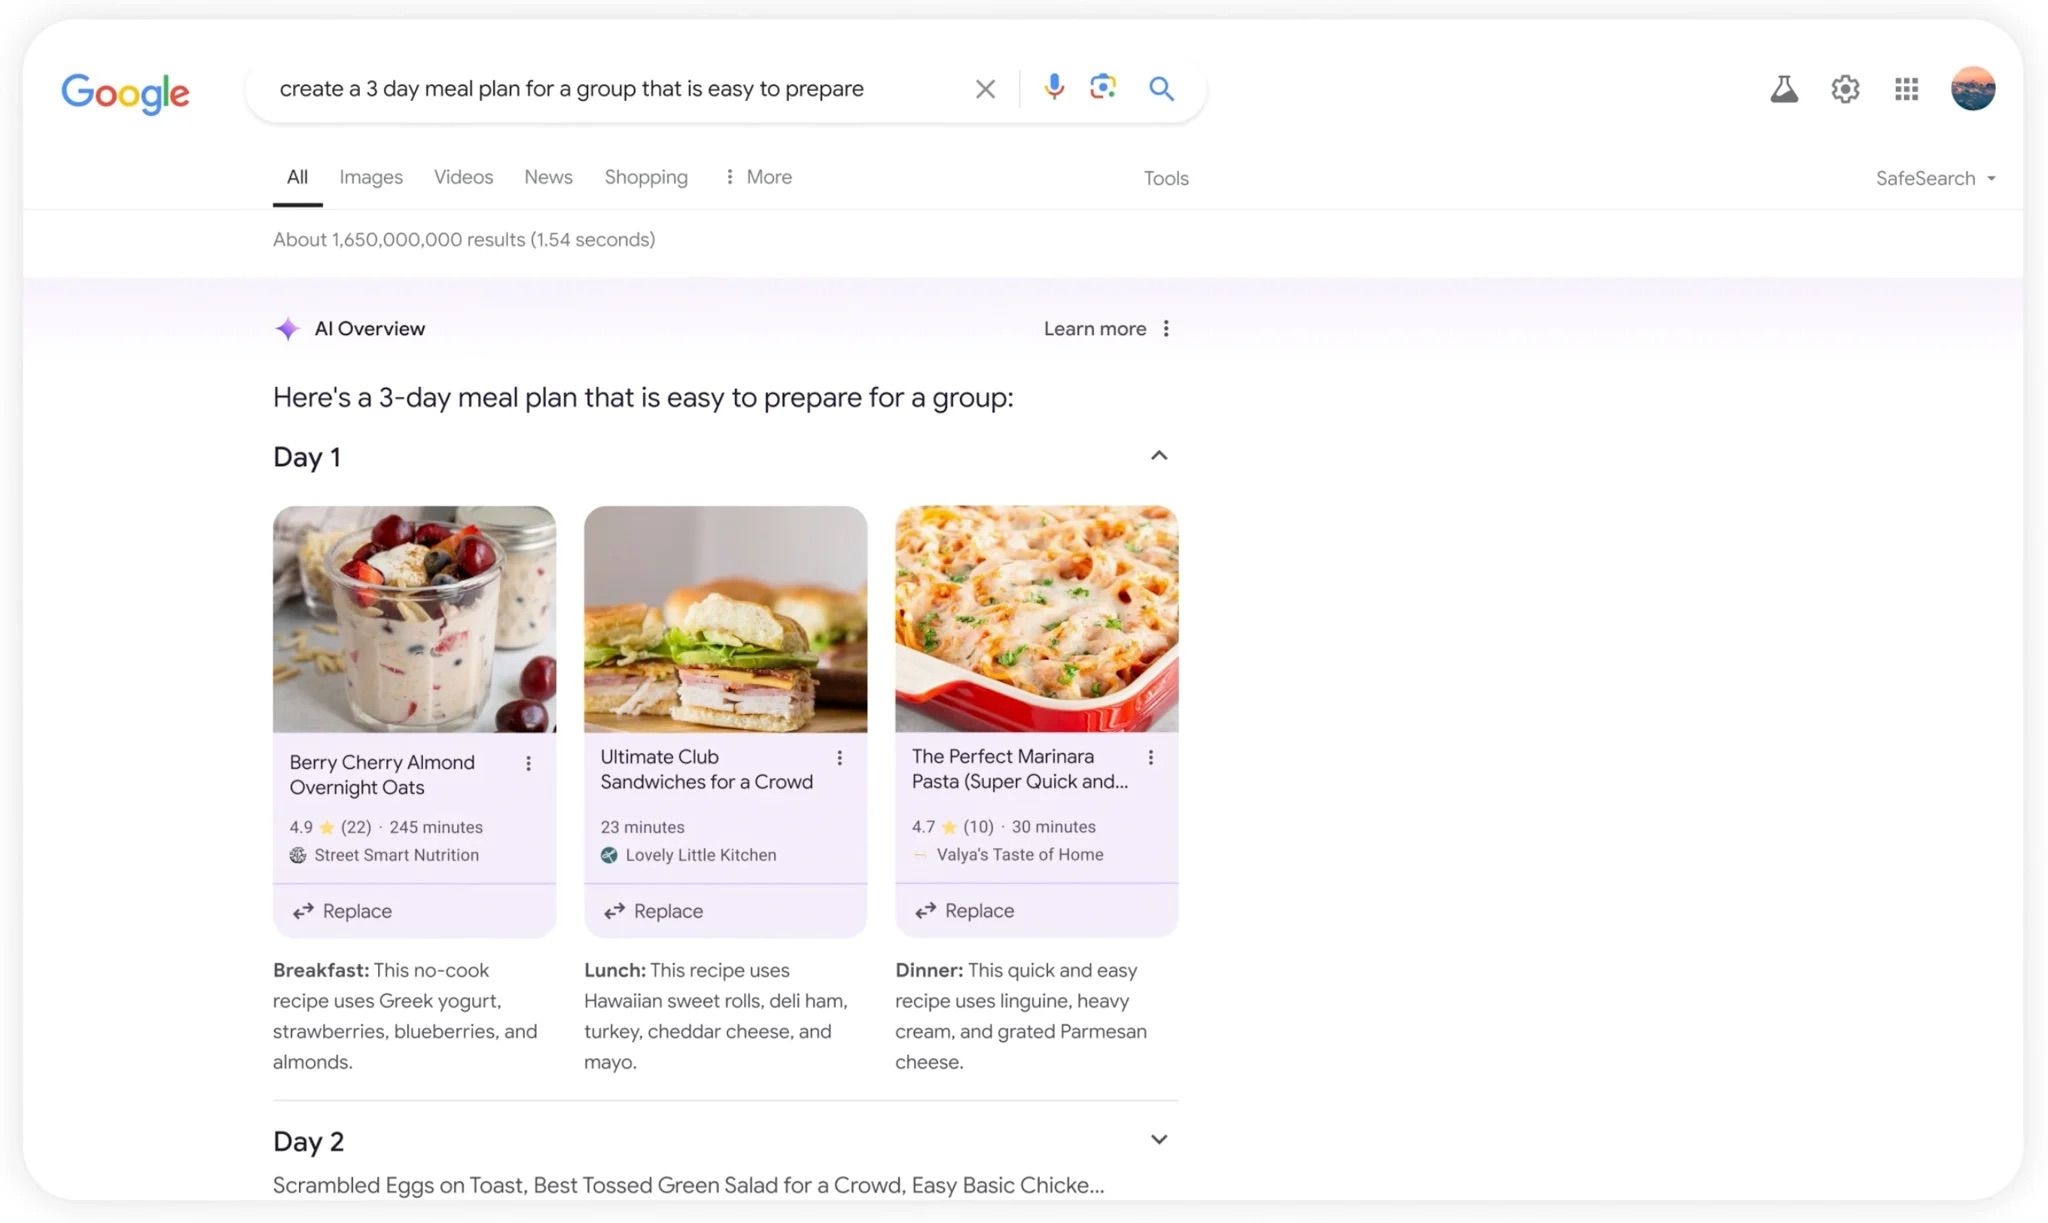Image resolution: width=2048 pixels, height=1223 pixels.
Task: Select the Videos search tab
Action: point(463,178)
